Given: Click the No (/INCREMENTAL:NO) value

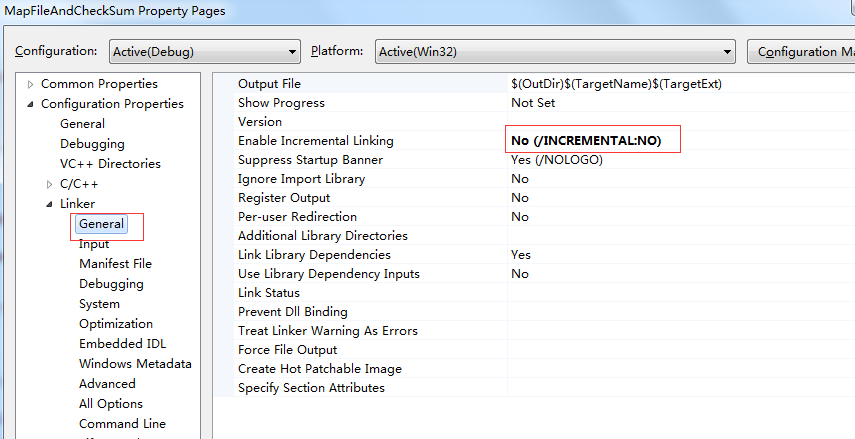Looking at the screenshot, I should click(x=586, y=141).
